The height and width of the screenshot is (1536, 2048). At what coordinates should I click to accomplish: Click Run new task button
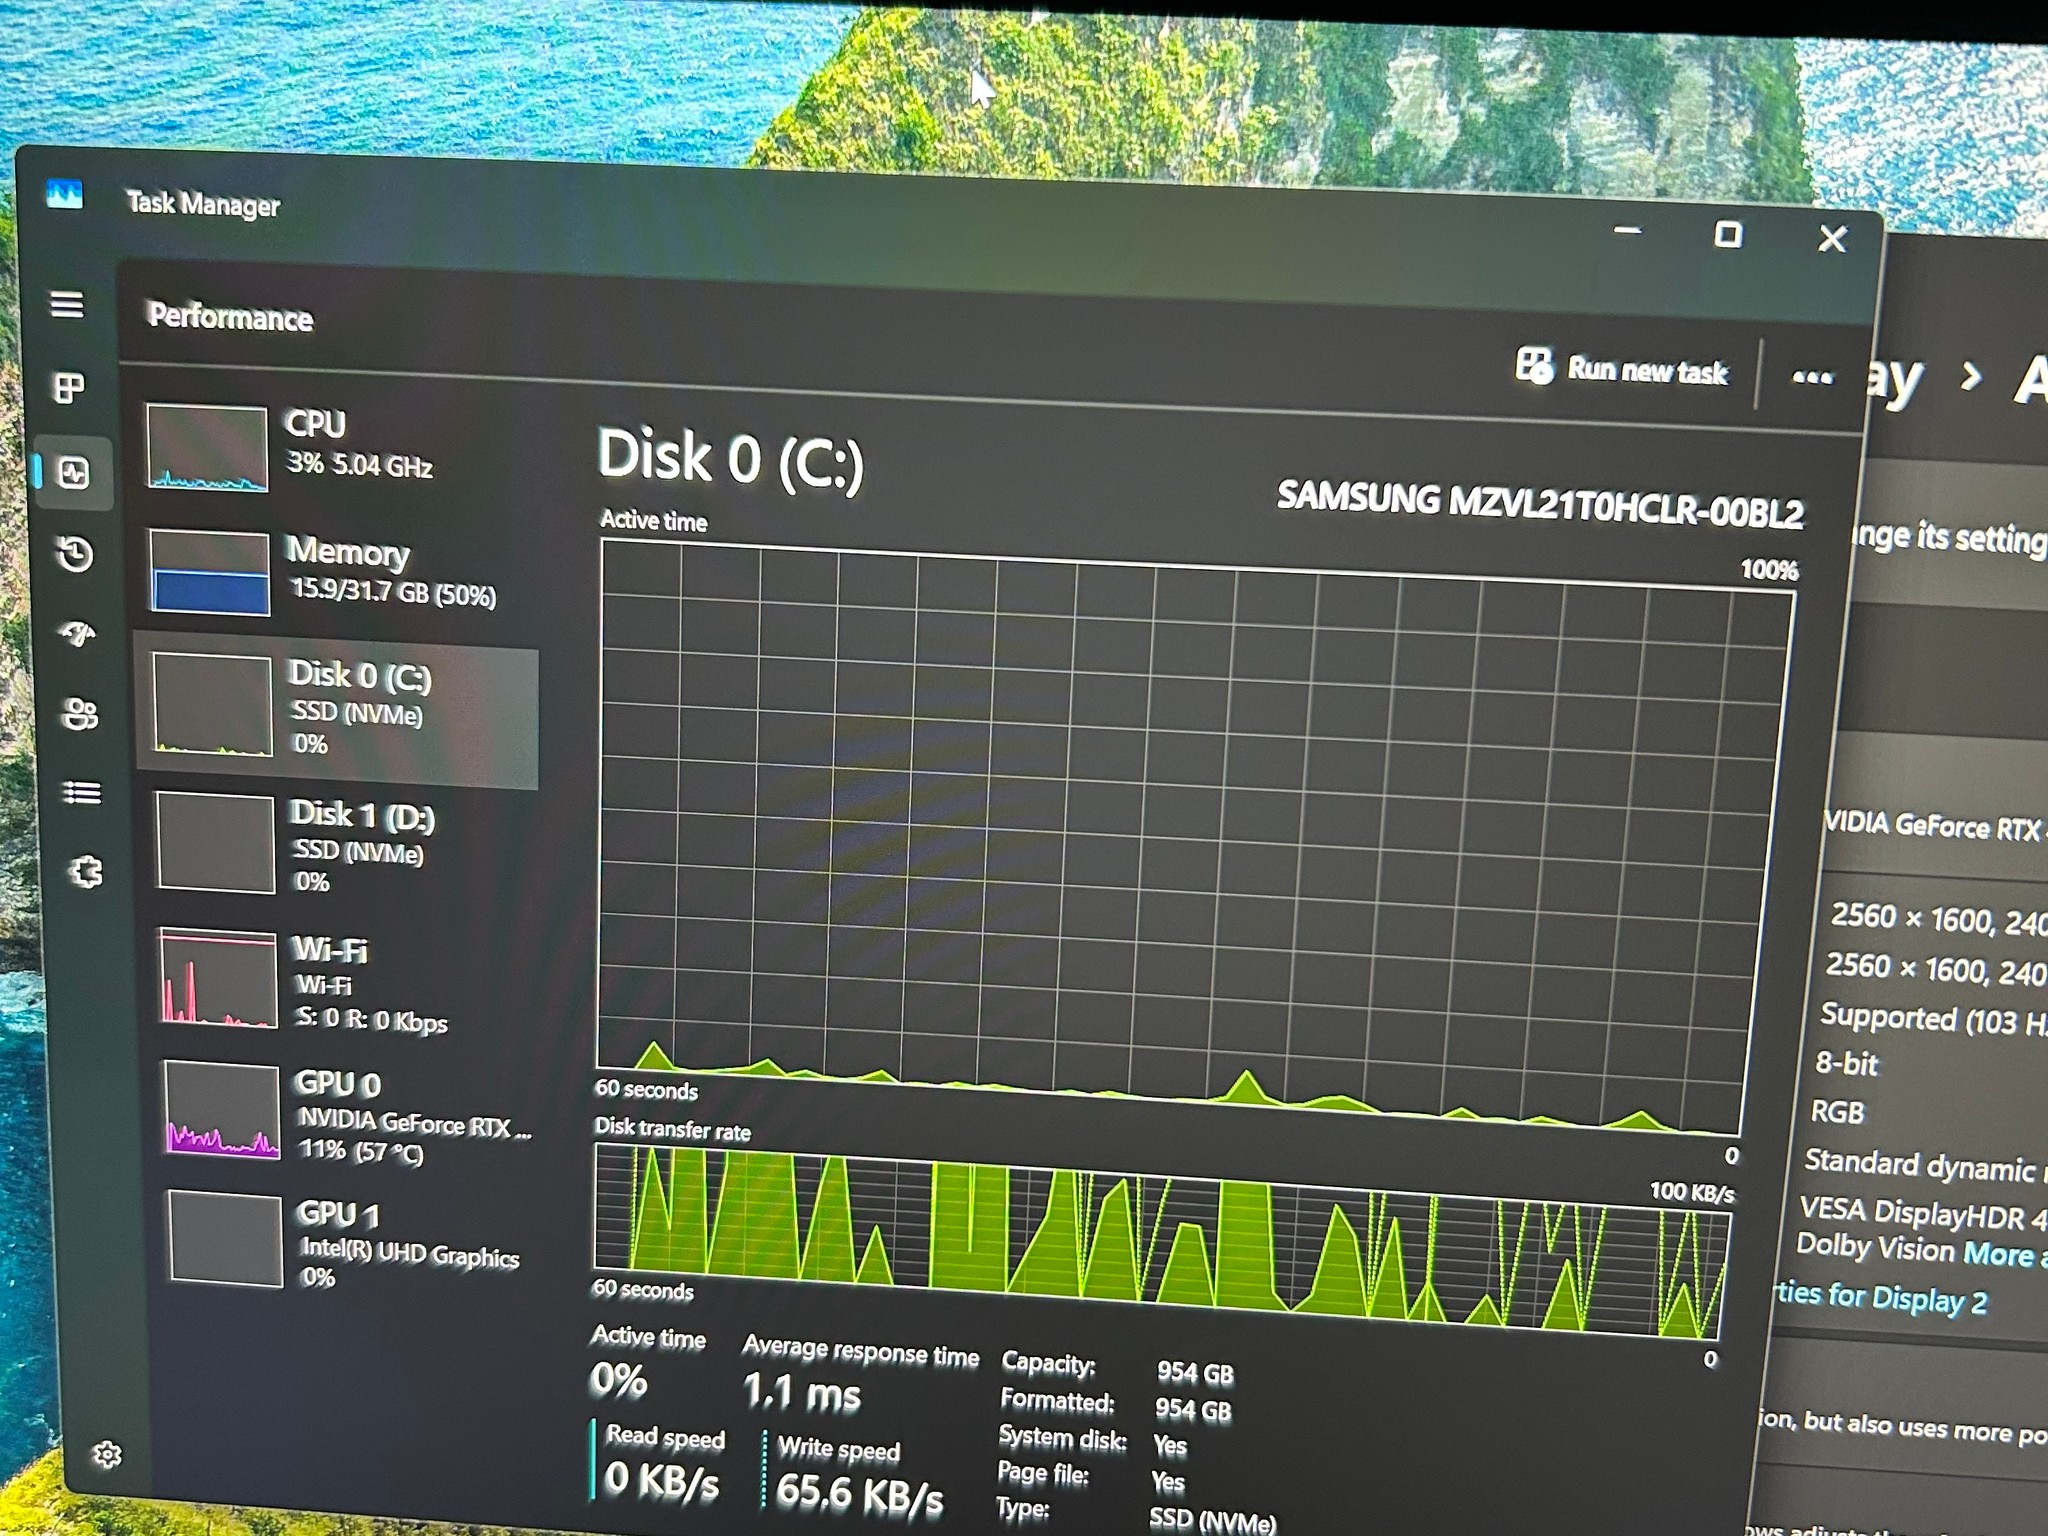coord(1621,368)
